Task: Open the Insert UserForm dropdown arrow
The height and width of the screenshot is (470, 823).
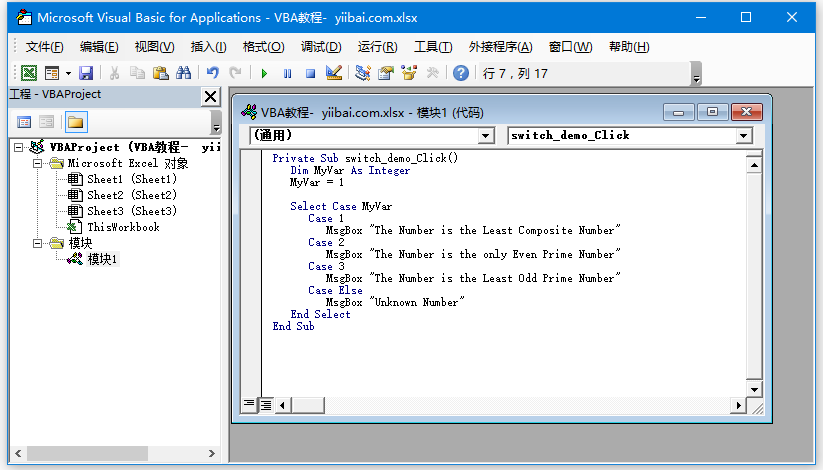Action: [68, 73]
